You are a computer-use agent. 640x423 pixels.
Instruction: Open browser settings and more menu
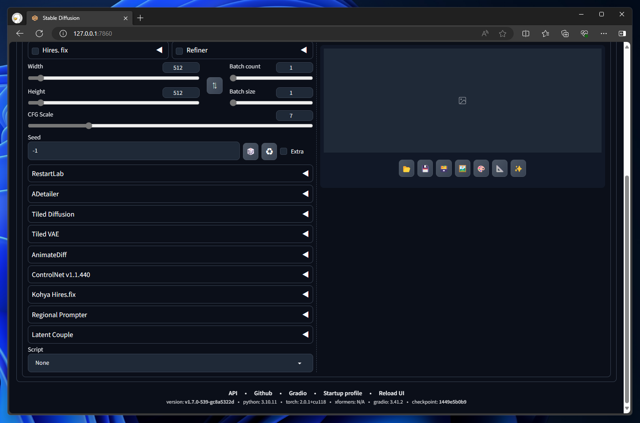(604, 33)
